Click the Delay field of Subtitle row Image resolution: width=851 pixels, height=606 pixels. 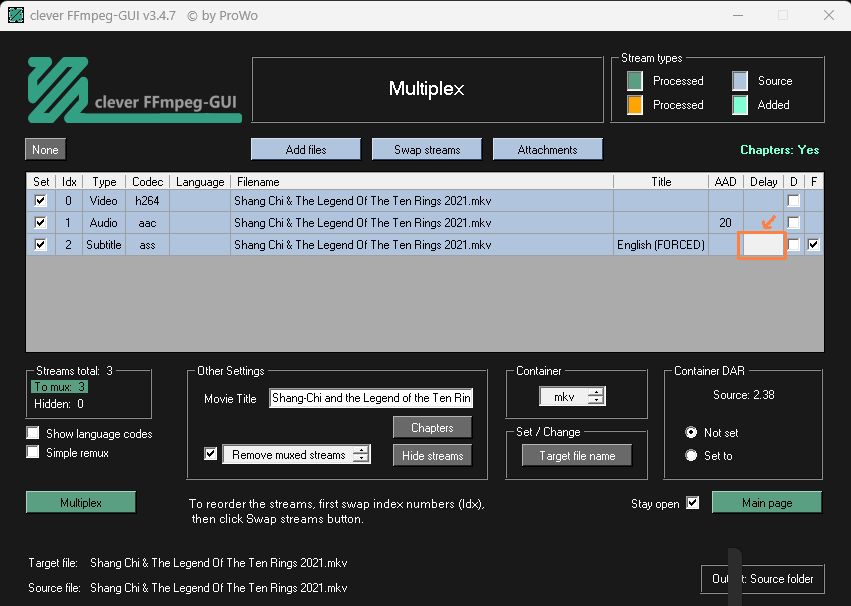pyautogui.click(x=763, y=245)
